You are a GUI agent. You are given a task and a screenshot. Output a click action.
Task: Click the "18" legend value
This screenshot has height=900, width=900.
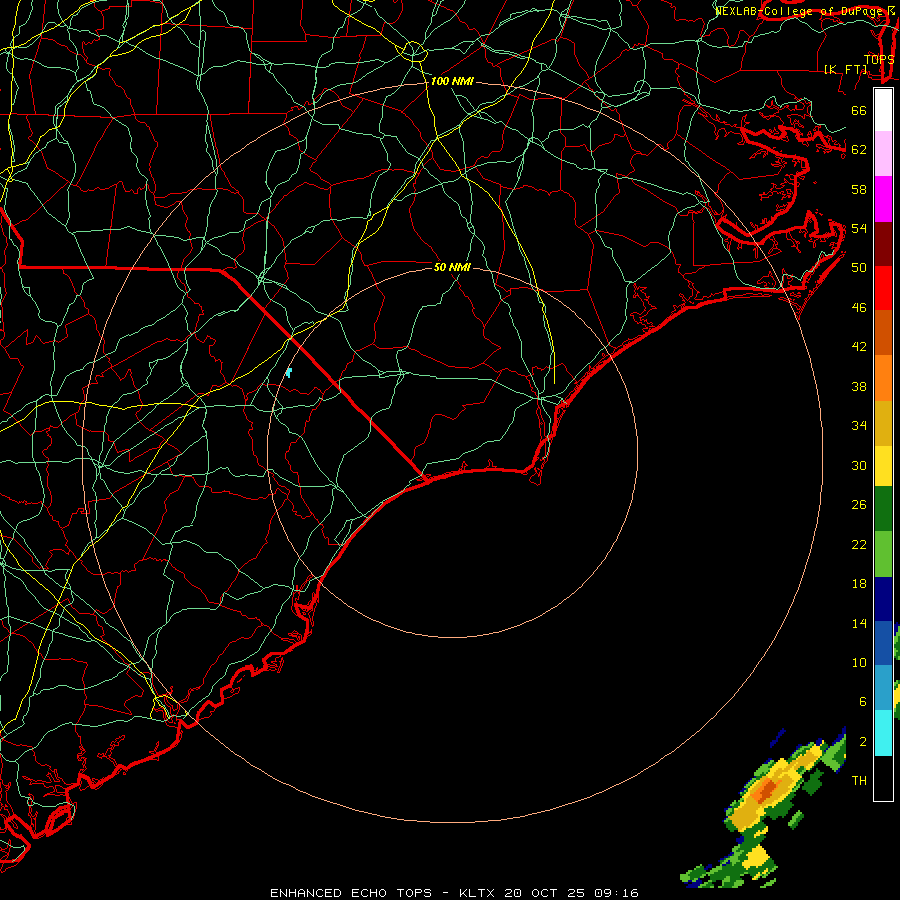tap(859, 584)
